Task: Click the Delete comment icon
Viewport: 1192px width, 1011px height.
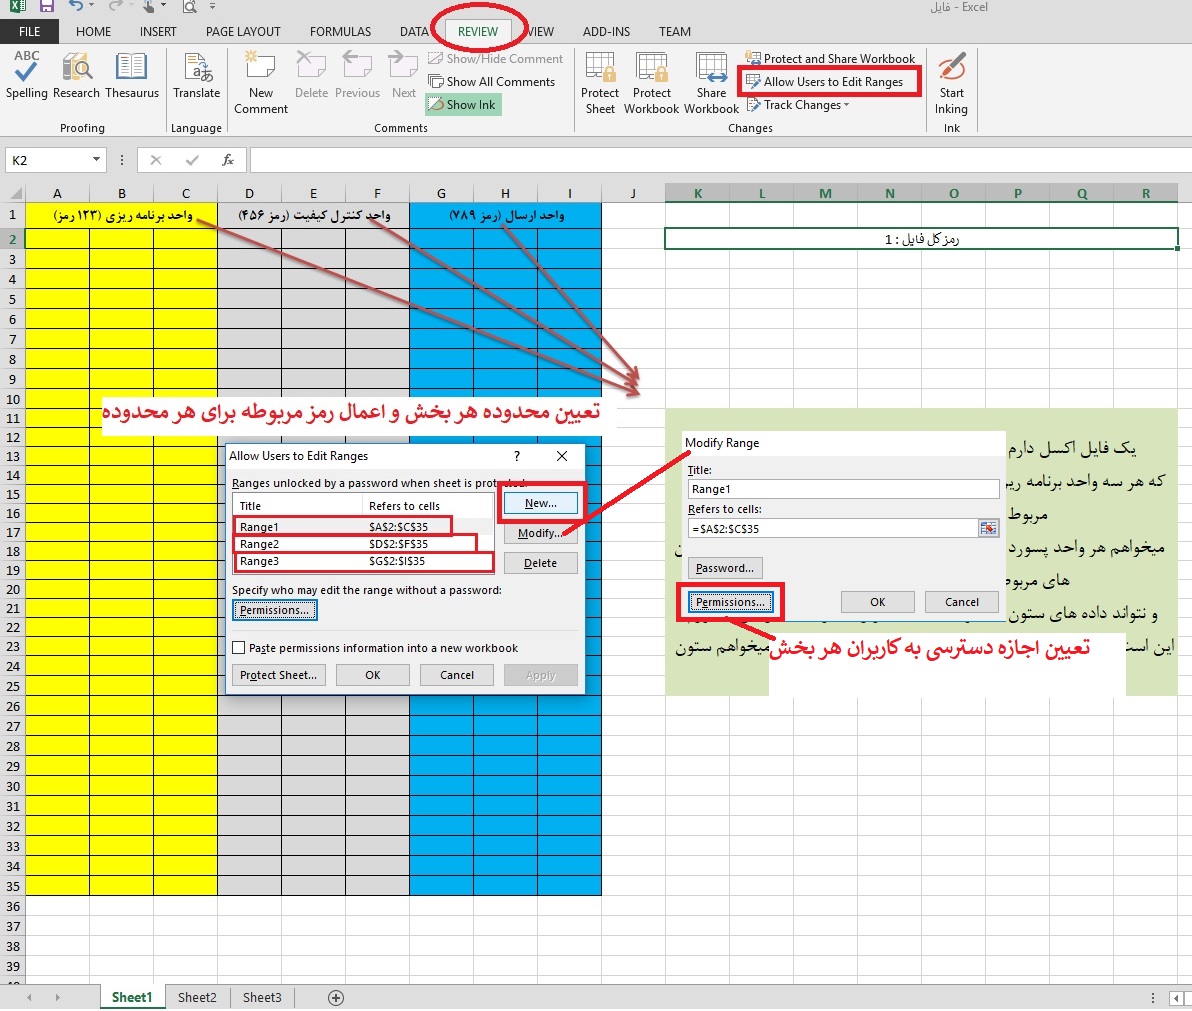Action: coord(311,74)
